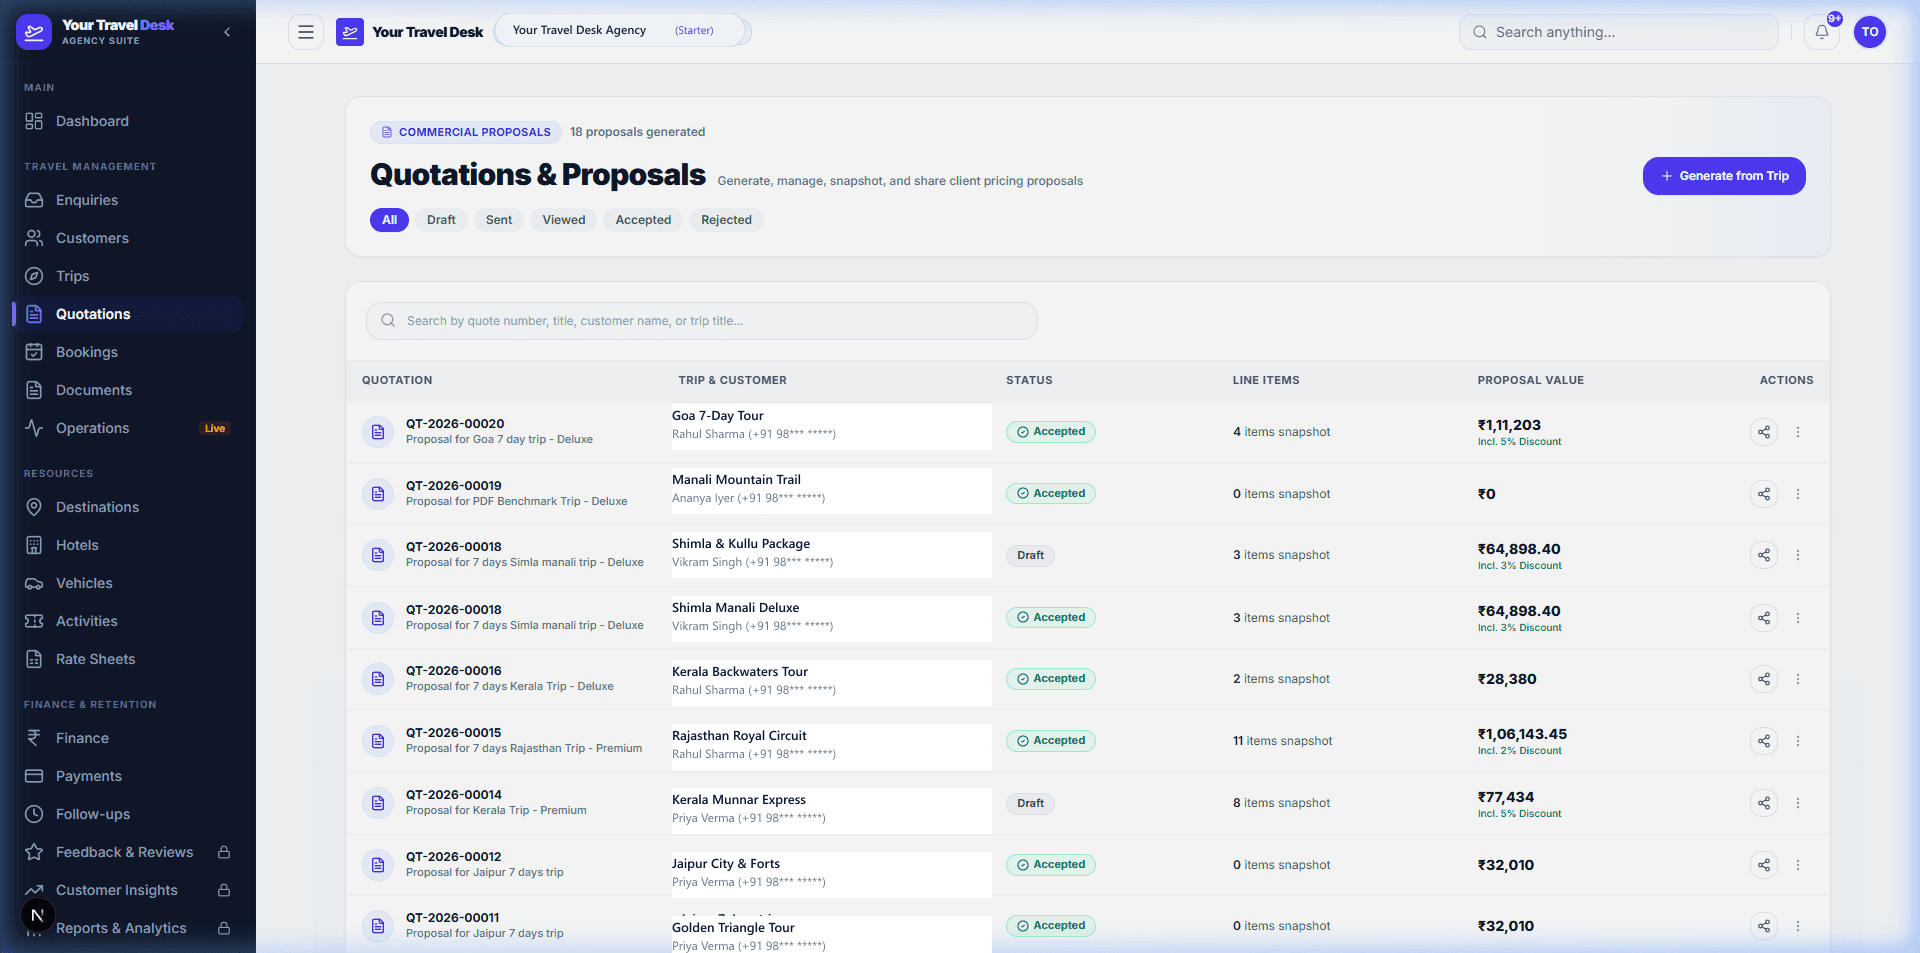The height and width of the screenshot is (953, 1920).
Task: Filter proposals by Draft
Action: tap(441, 220)
